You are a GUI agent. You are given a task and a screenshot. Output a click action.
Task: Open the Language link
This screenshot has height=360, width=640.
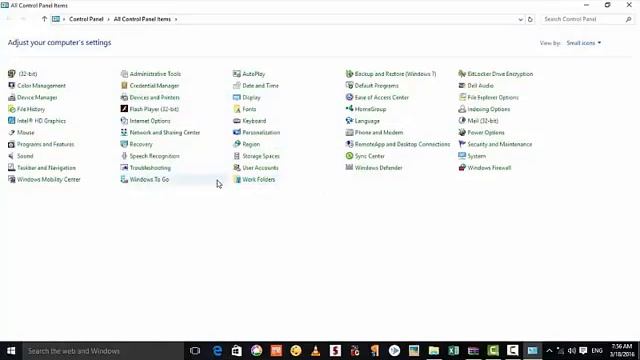(x=367, y=121)
